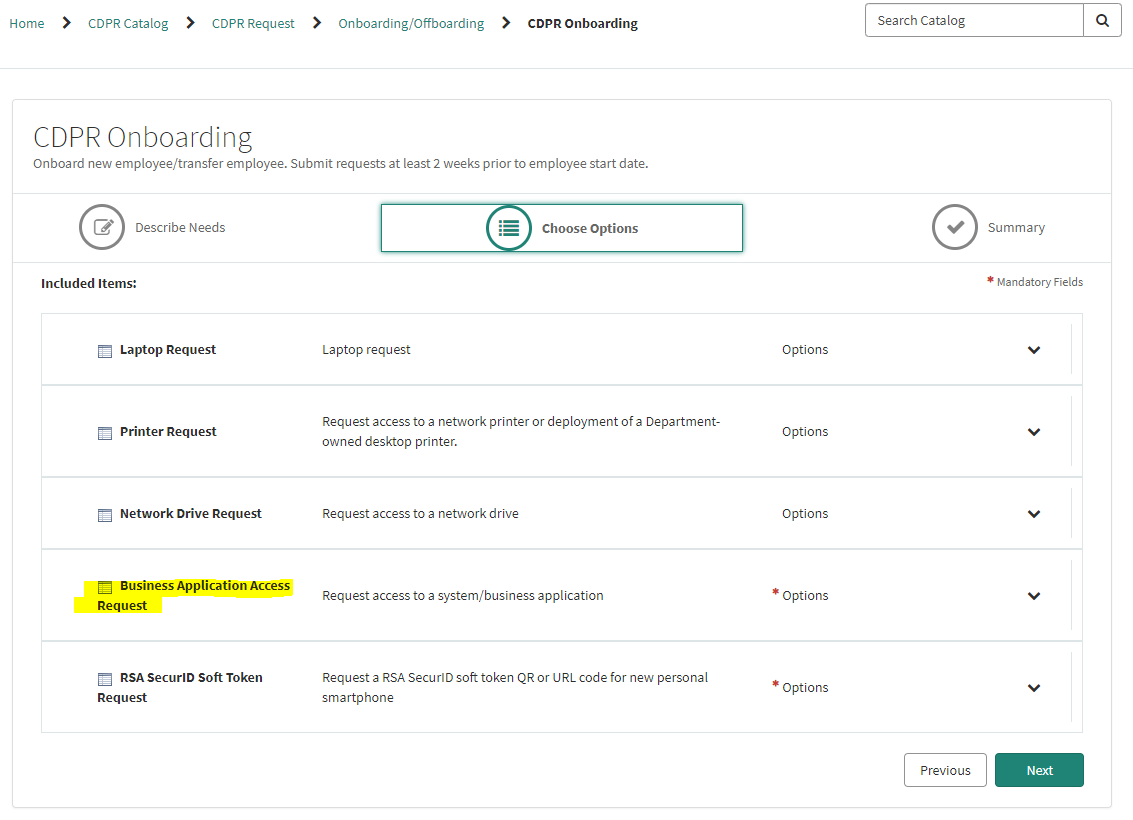Expand Business Application Access Request chevron
This screenshot has height=820, width=1133.
point(1034,596)
